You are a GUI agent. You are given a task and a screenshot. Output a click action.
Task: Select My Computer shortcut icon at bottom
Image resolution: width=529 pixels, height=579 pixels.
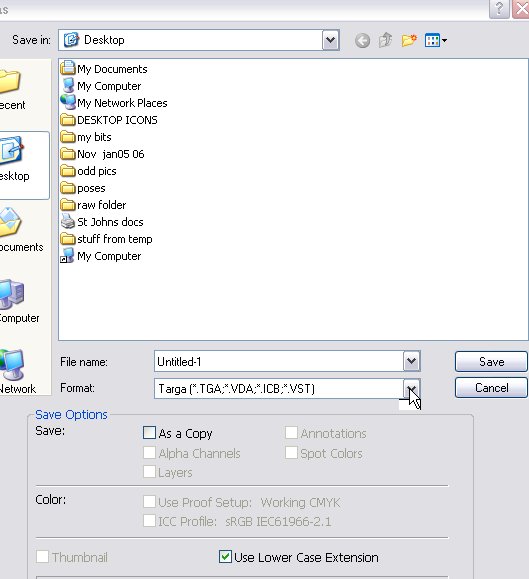tap(68, 256)
